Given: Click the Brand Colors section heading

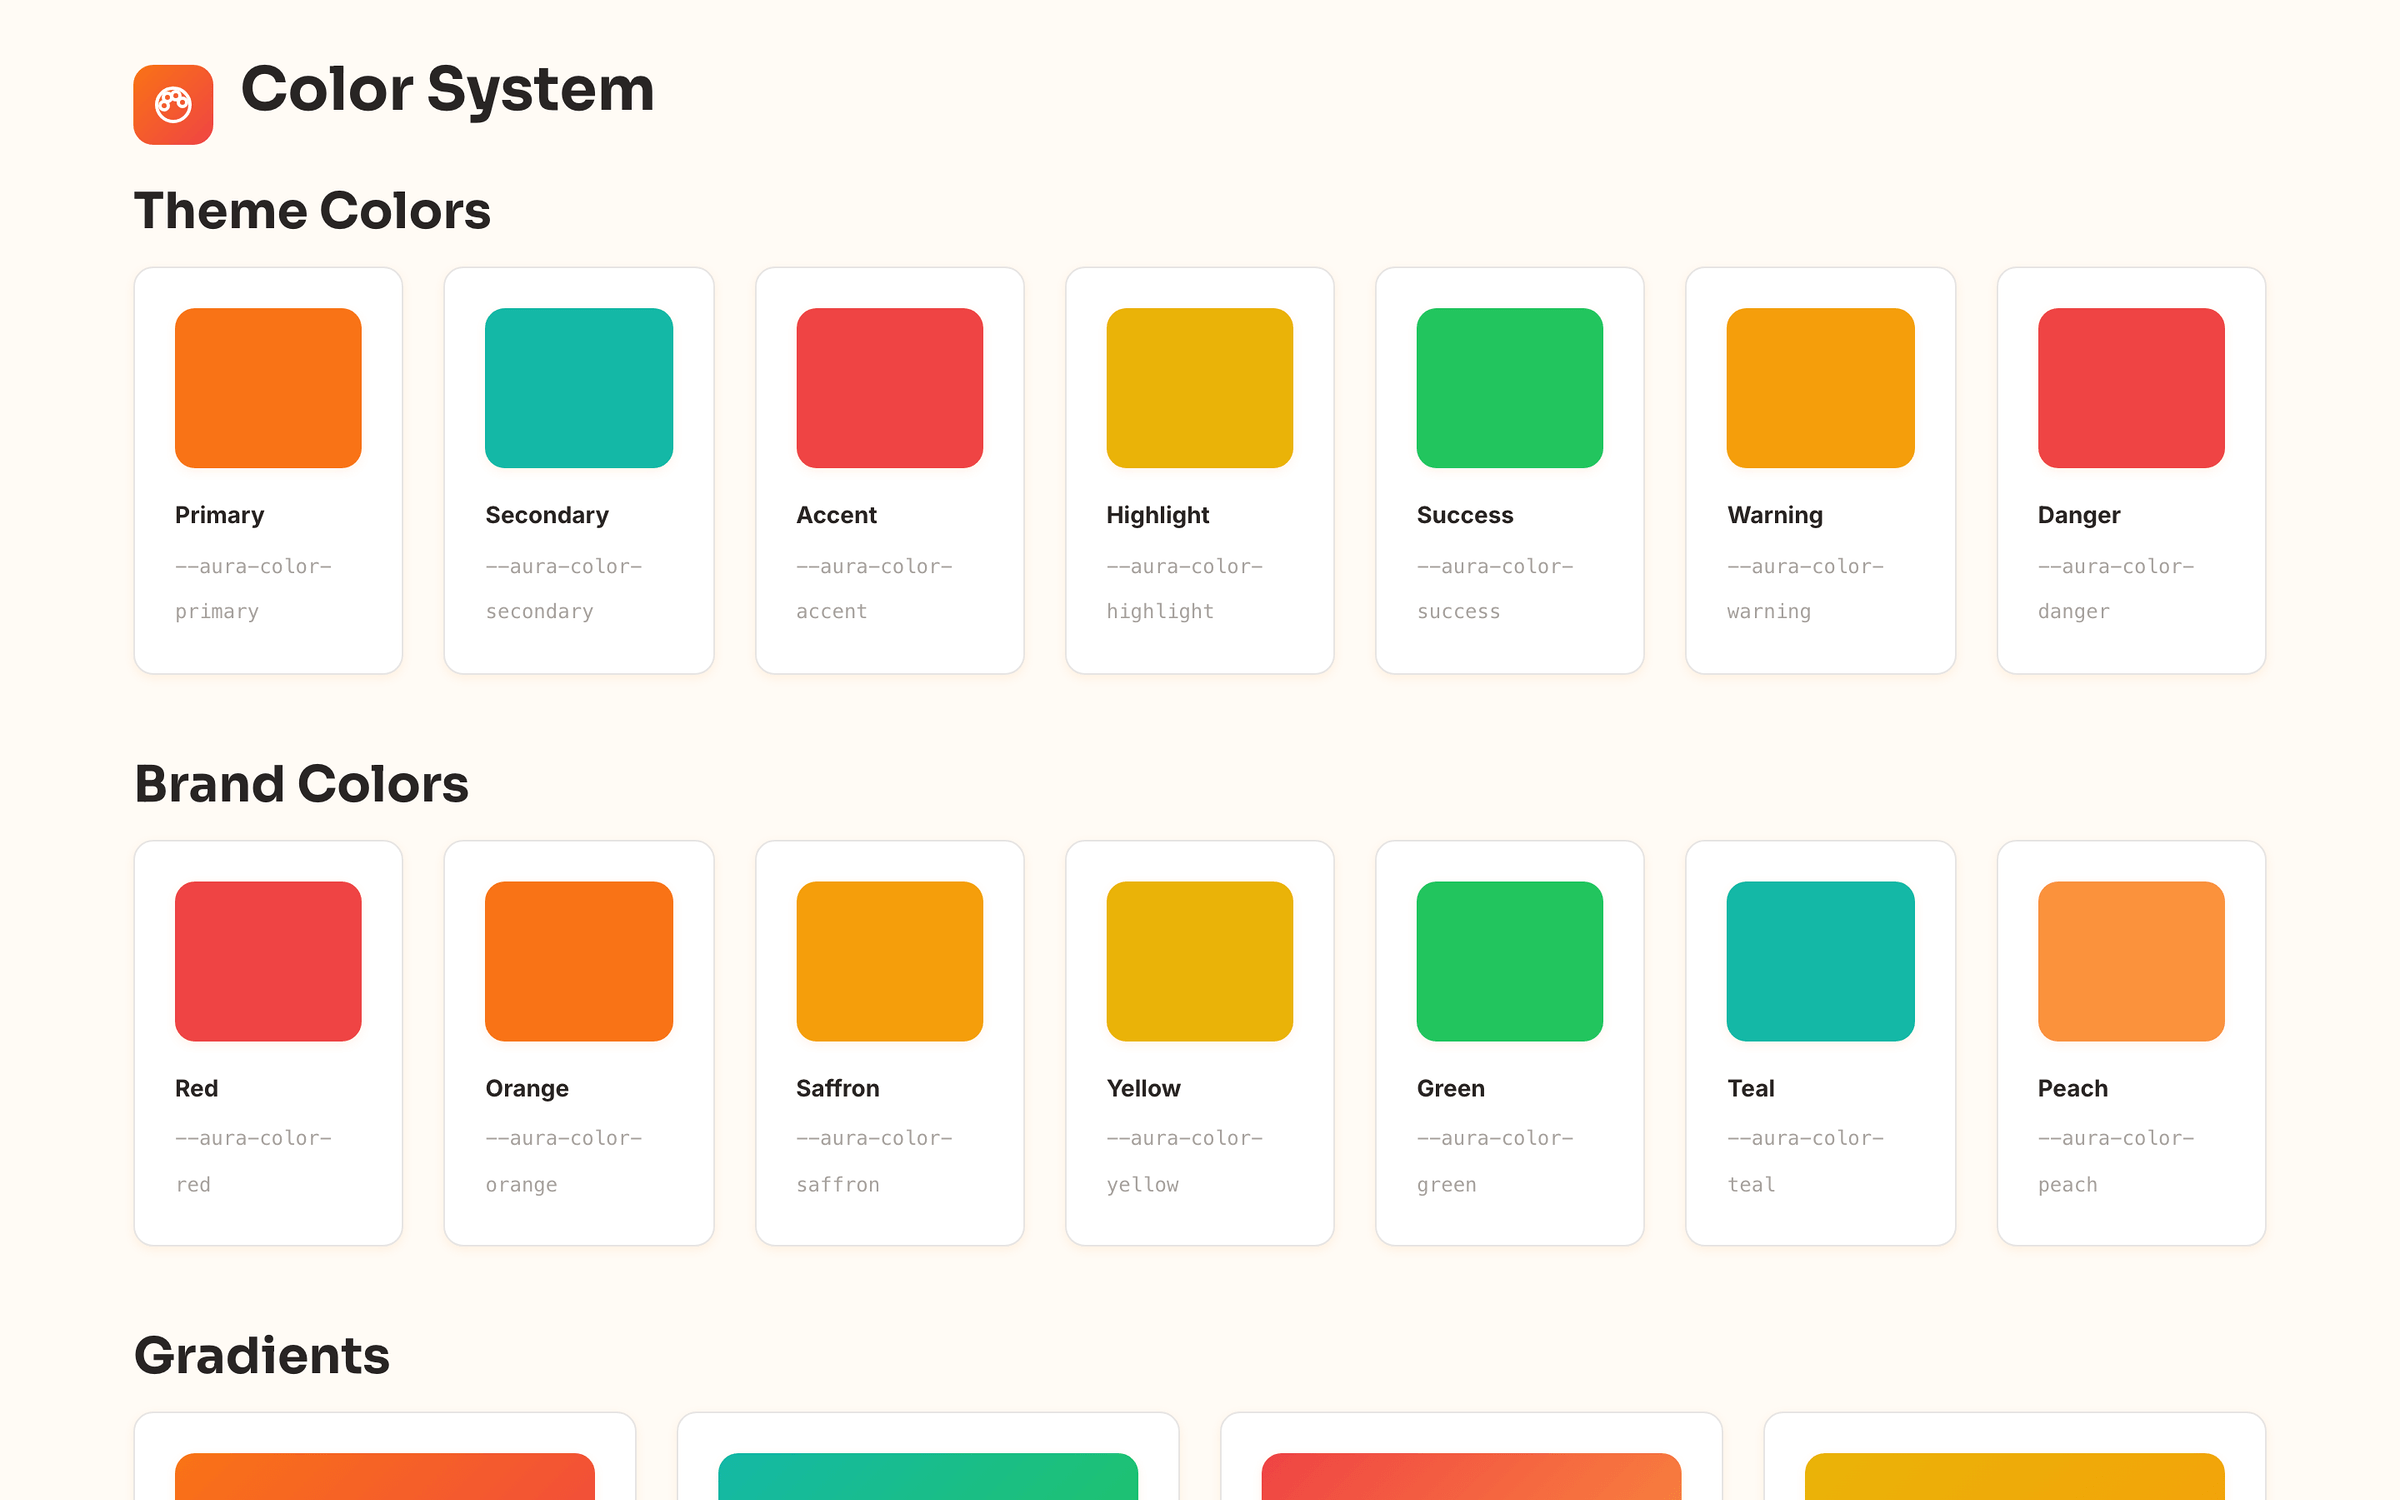Looking at the screenshot, I should [301, 784].
